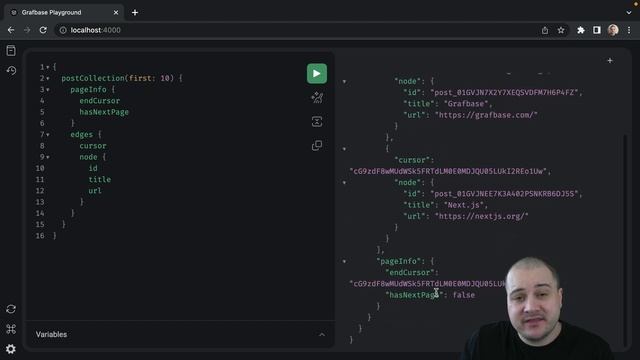Screen dimensions: 640x360
Task: Open the Chrome profile avatar
Action: 613,30
